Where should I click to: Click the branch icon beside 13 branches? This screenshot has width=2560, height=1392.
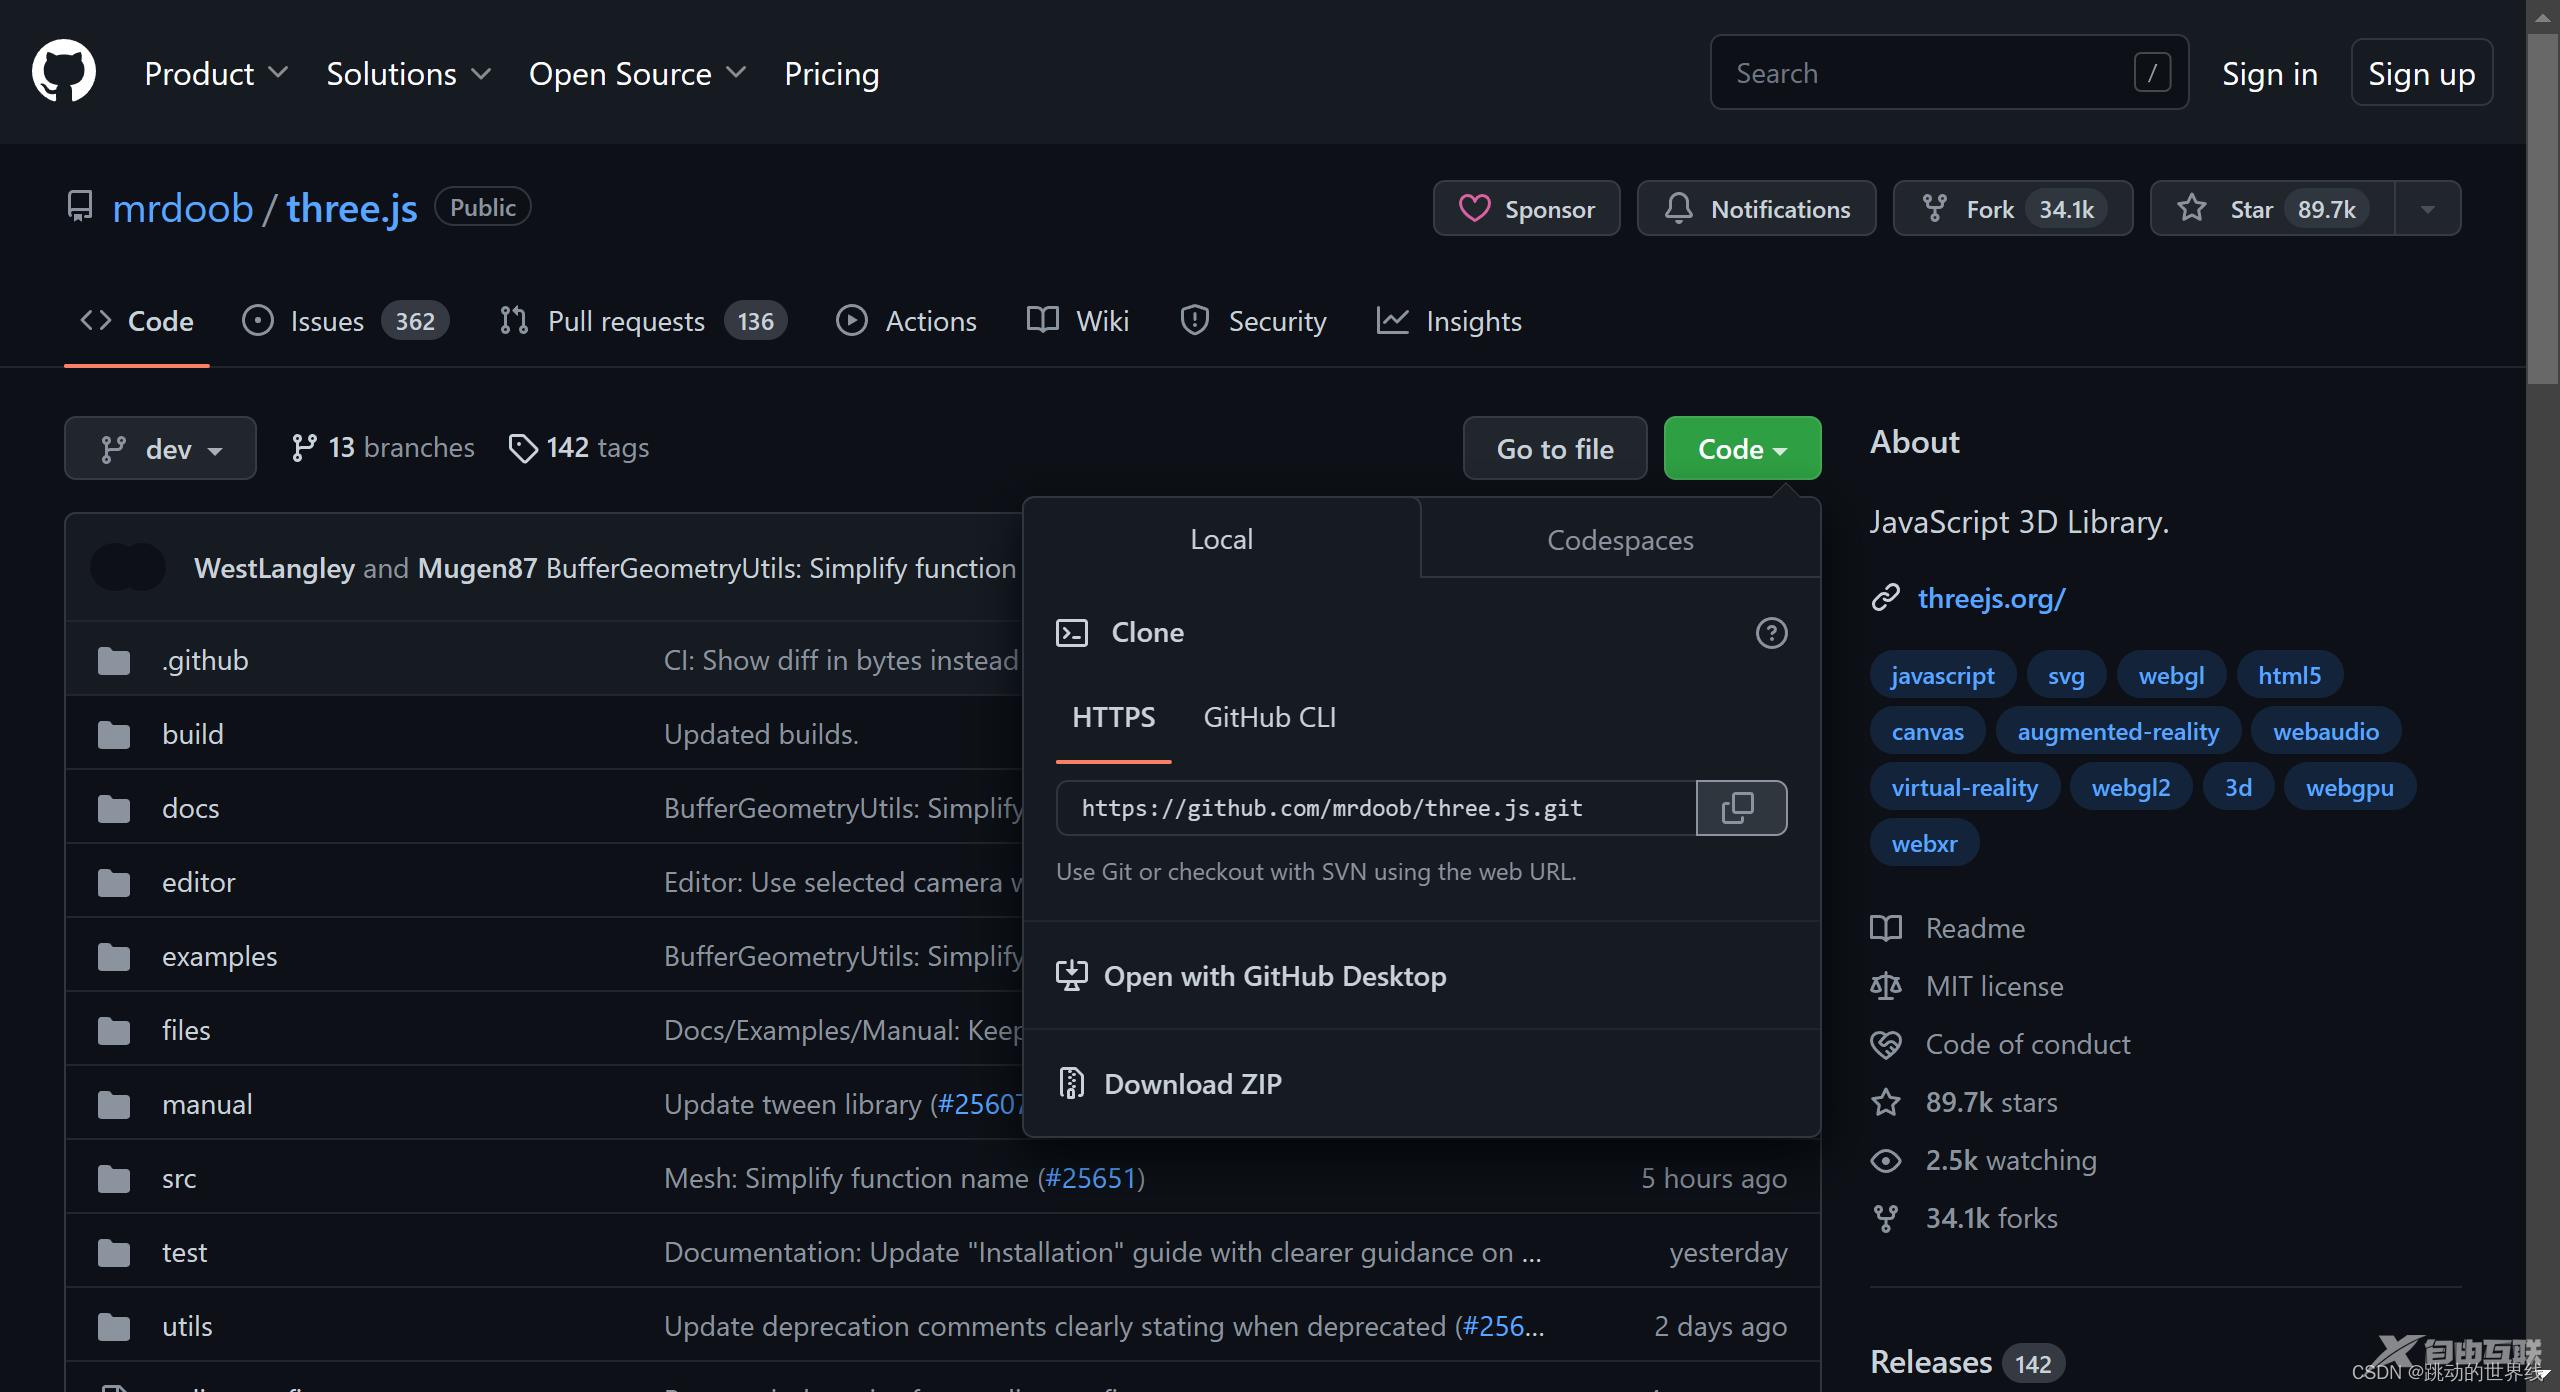303,448
